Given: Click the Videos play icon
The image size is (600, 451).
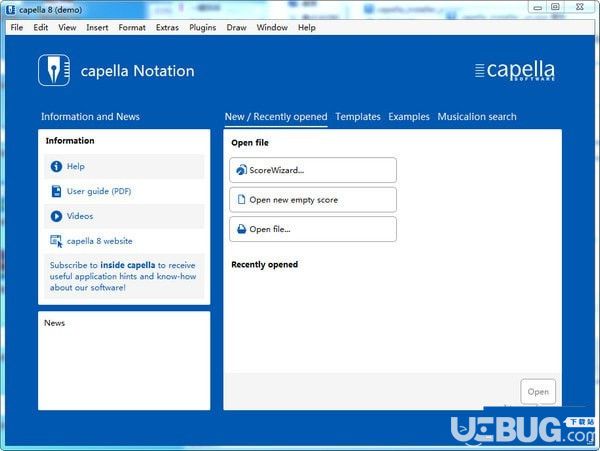Looking at the screenshot, I should pyautogui.click(x=56, y=216).
